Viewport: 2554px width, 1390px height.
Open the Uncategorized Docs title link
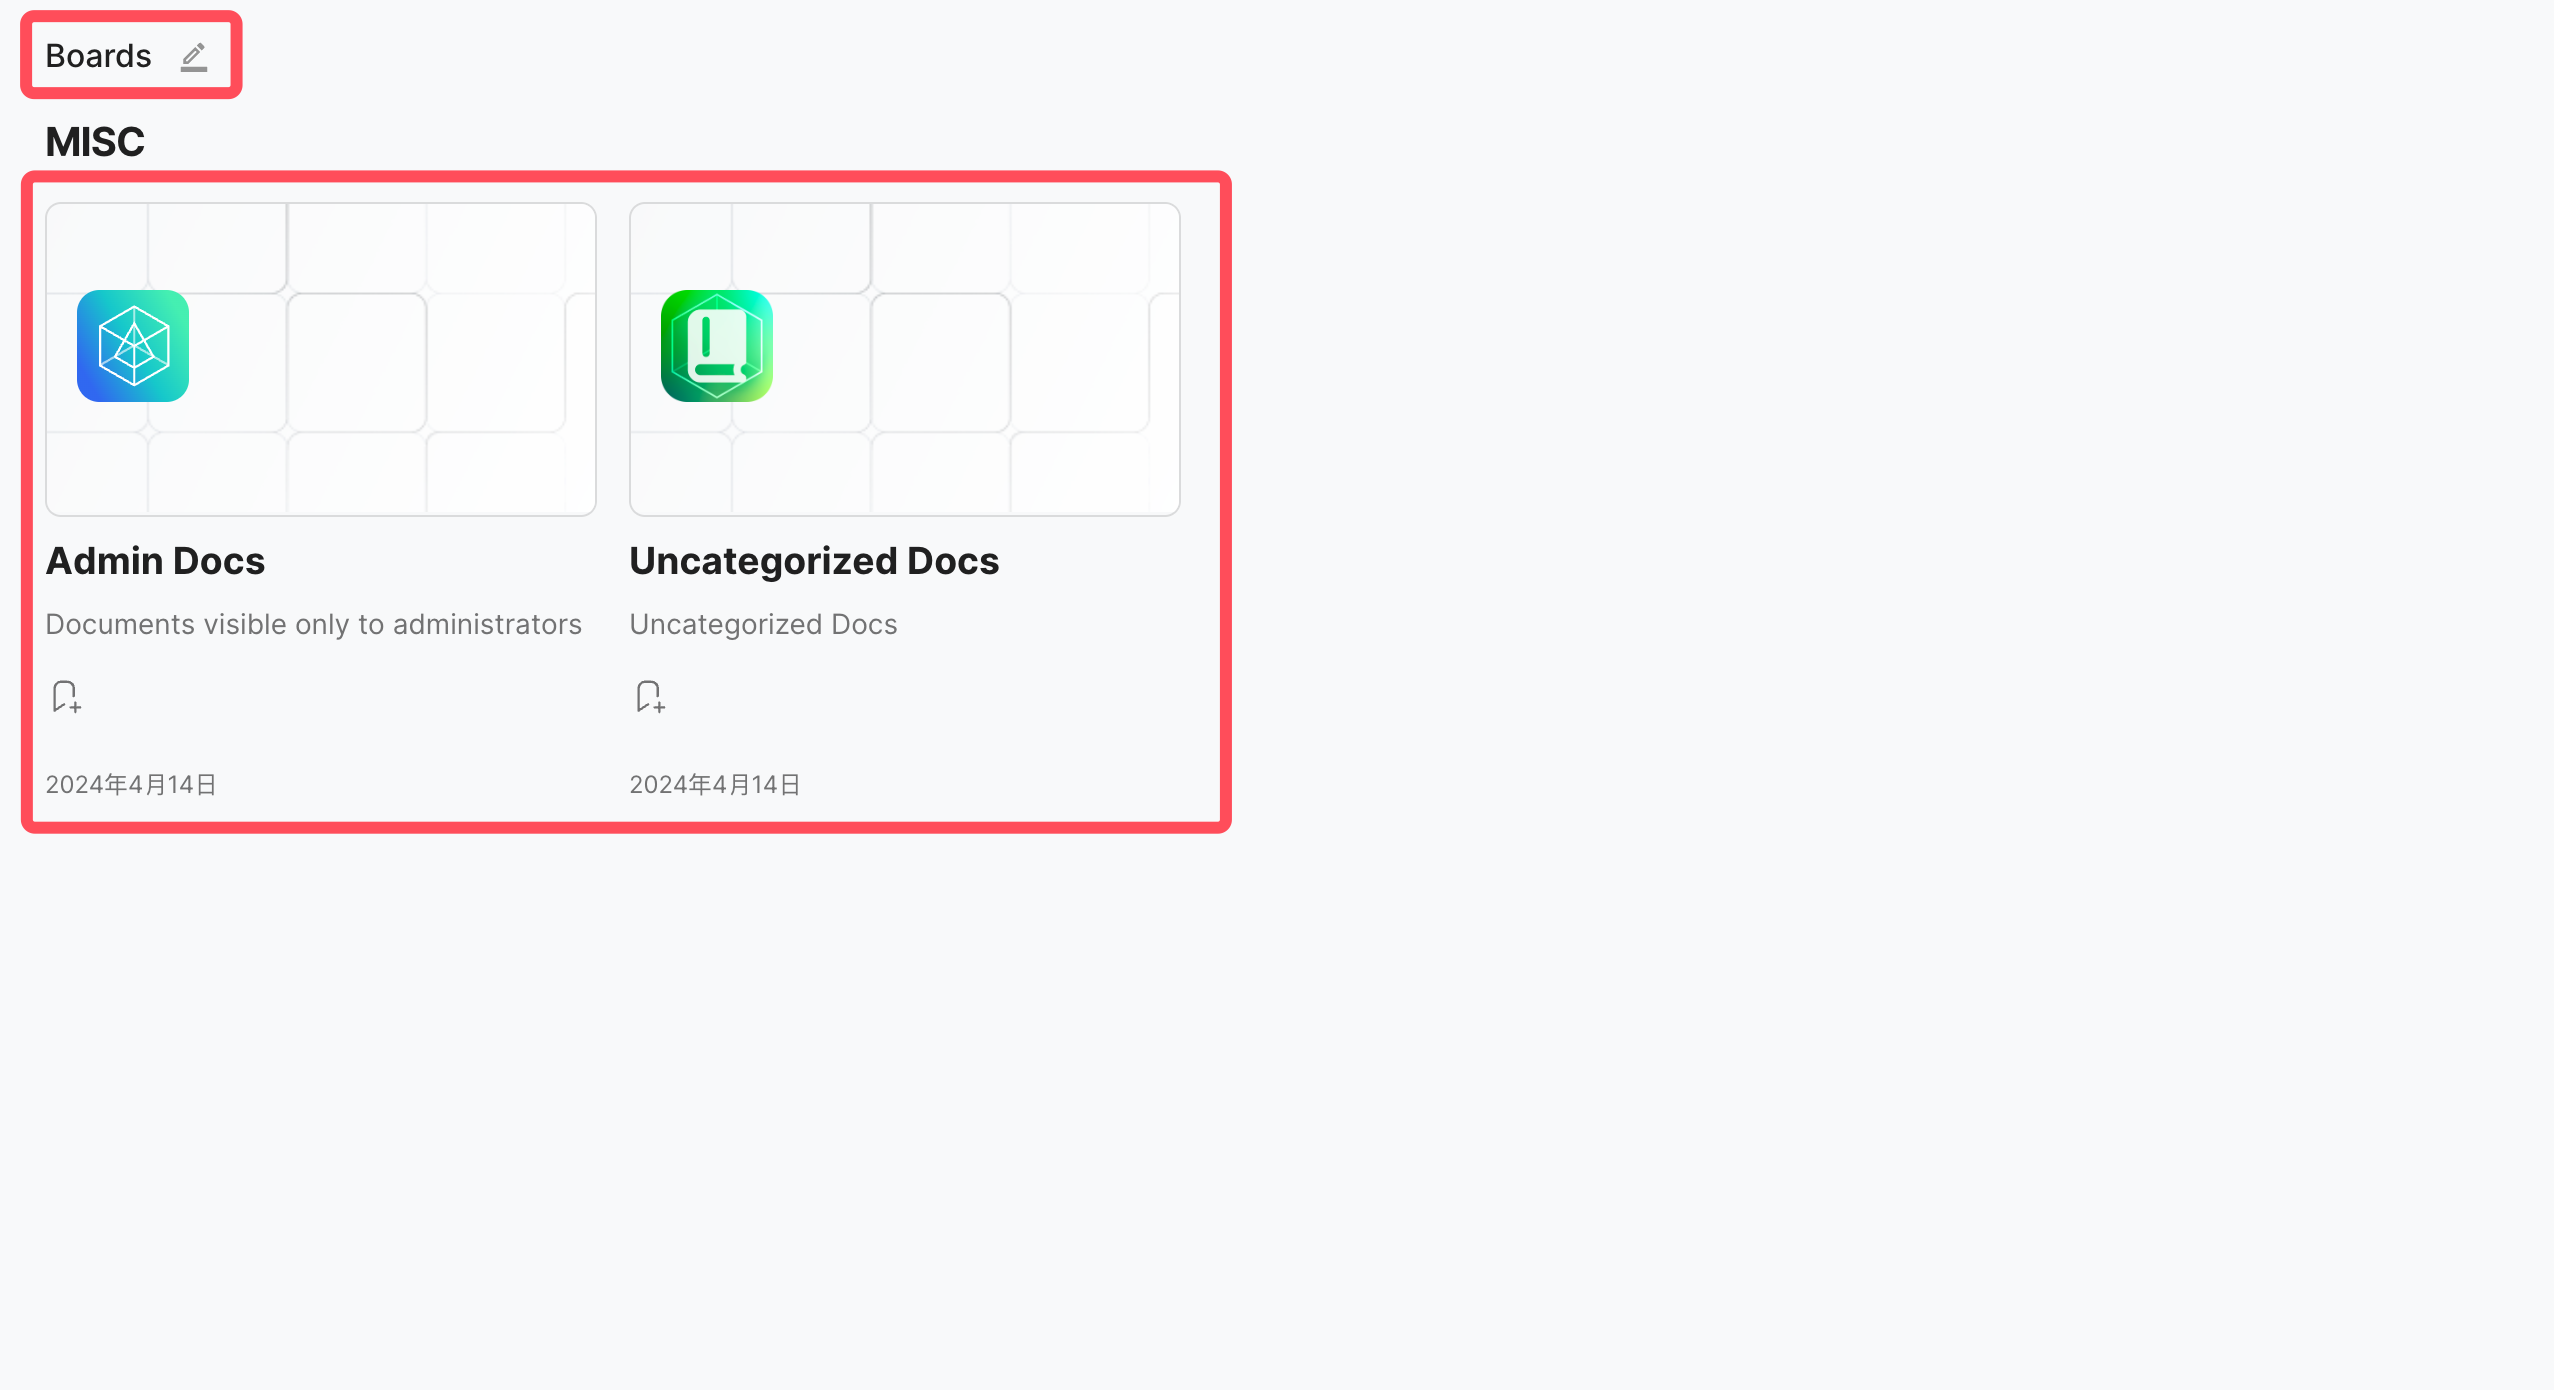(814, 561)
